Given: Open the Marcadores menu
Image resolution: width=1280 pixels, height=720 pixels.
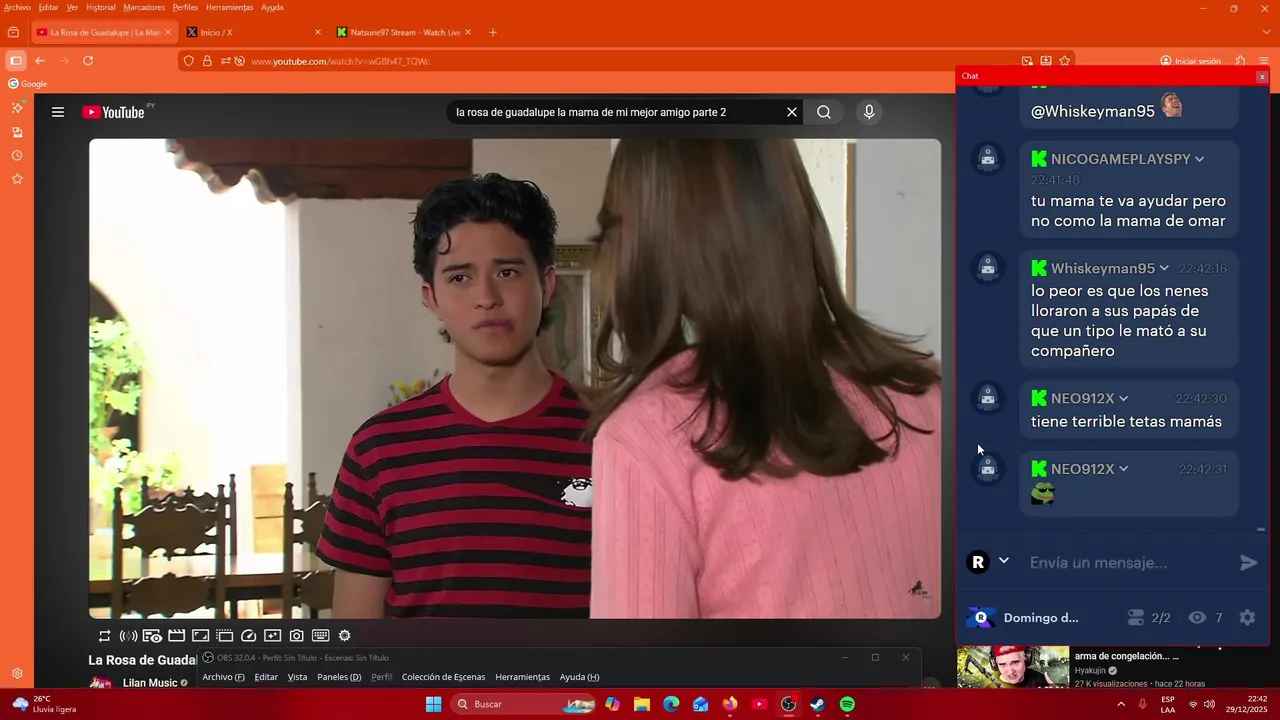Looking at the screenshot, I should click(x=144, y=7).
